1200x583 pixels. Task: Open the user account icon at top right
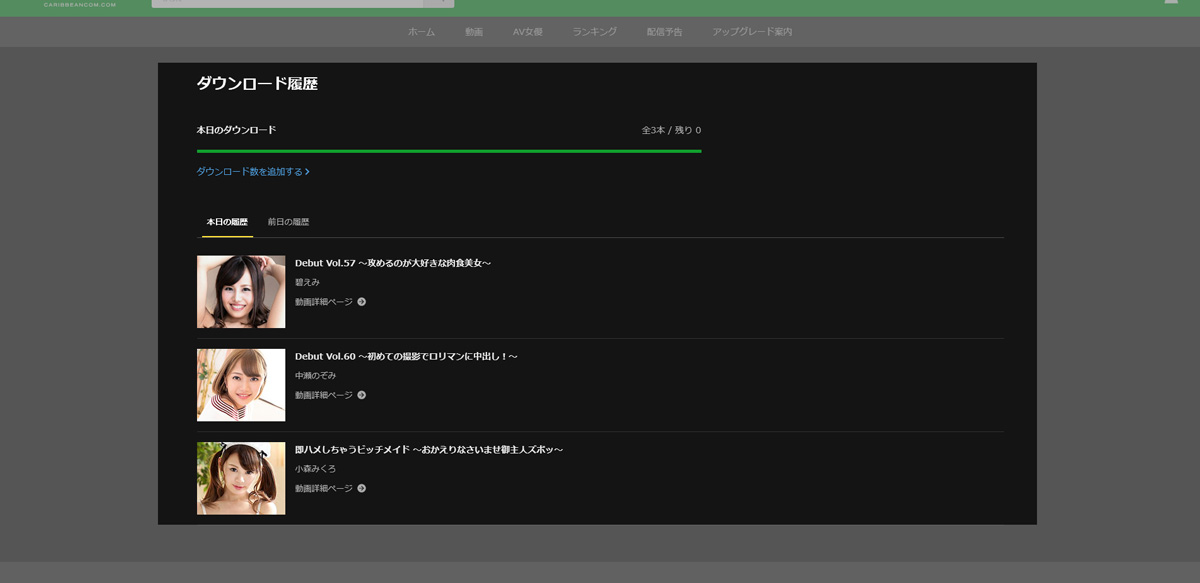click(1171, 2)
